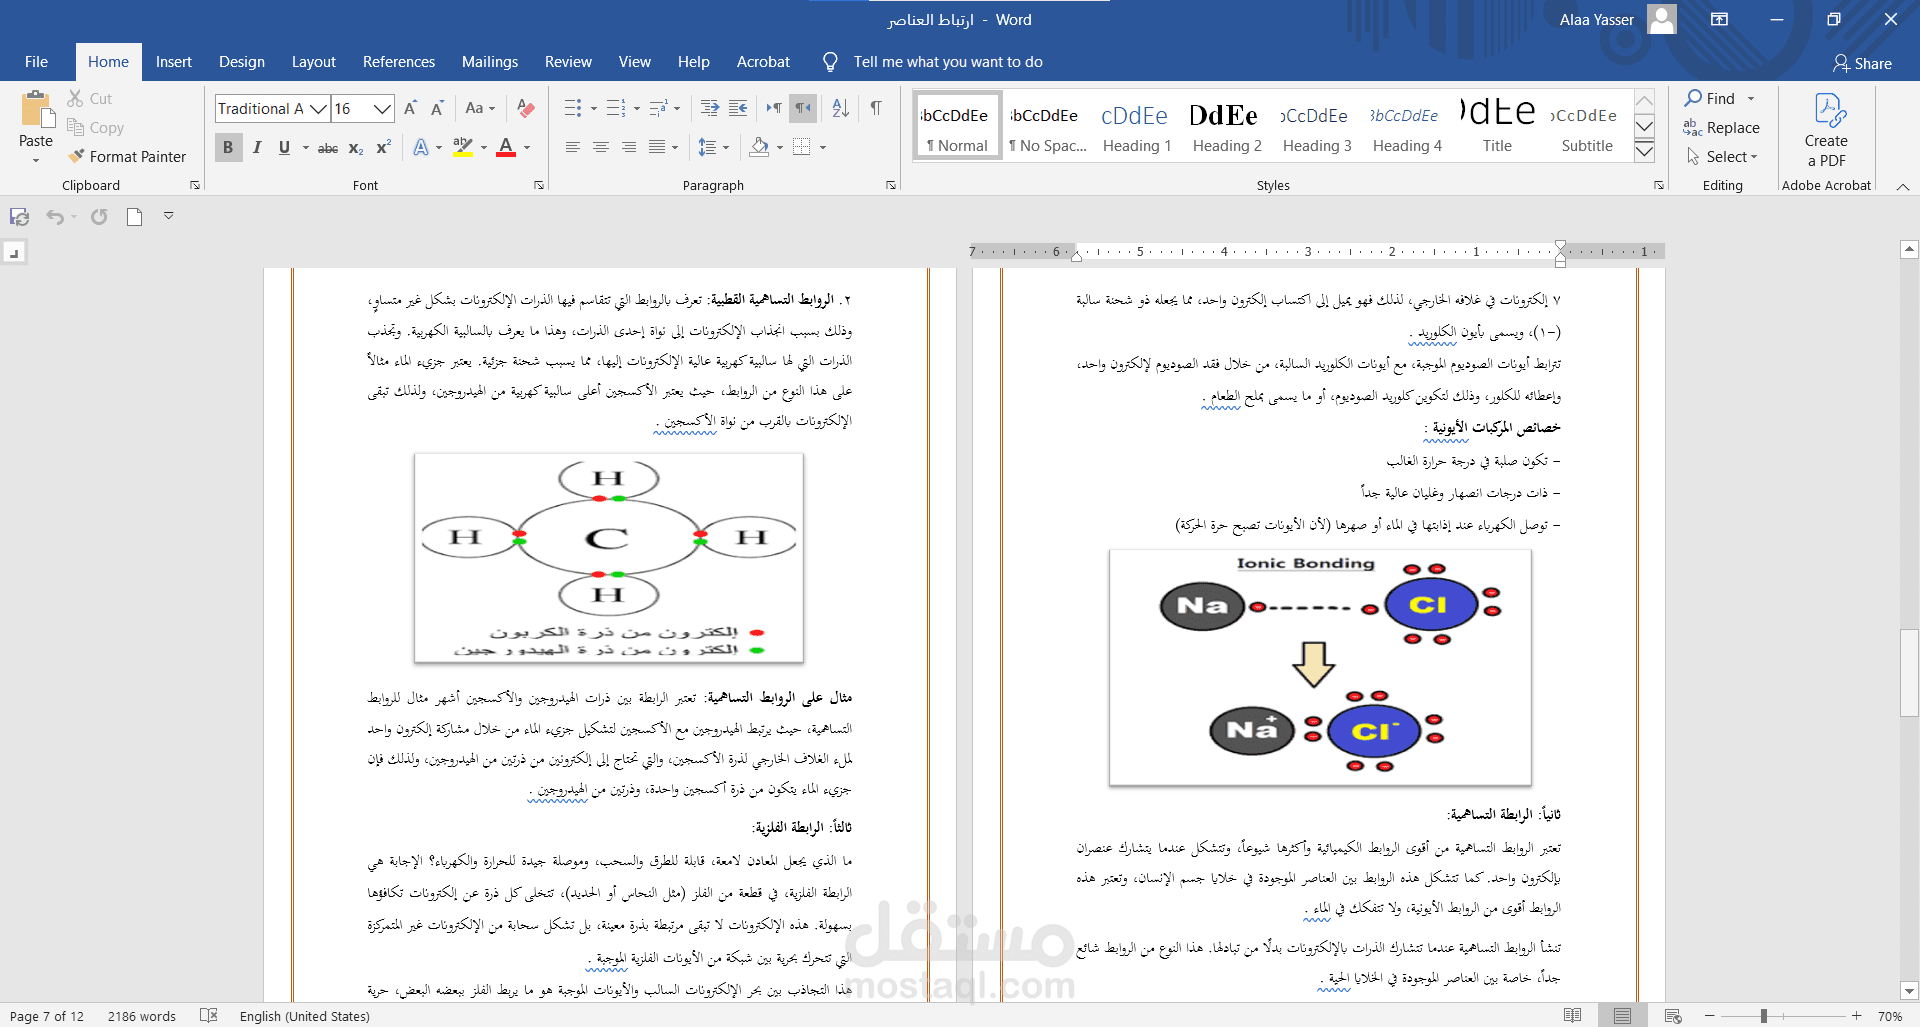Toggle the tab selector at ruler corner
Screen dimensions: 1920x1027
coord(14,253)
